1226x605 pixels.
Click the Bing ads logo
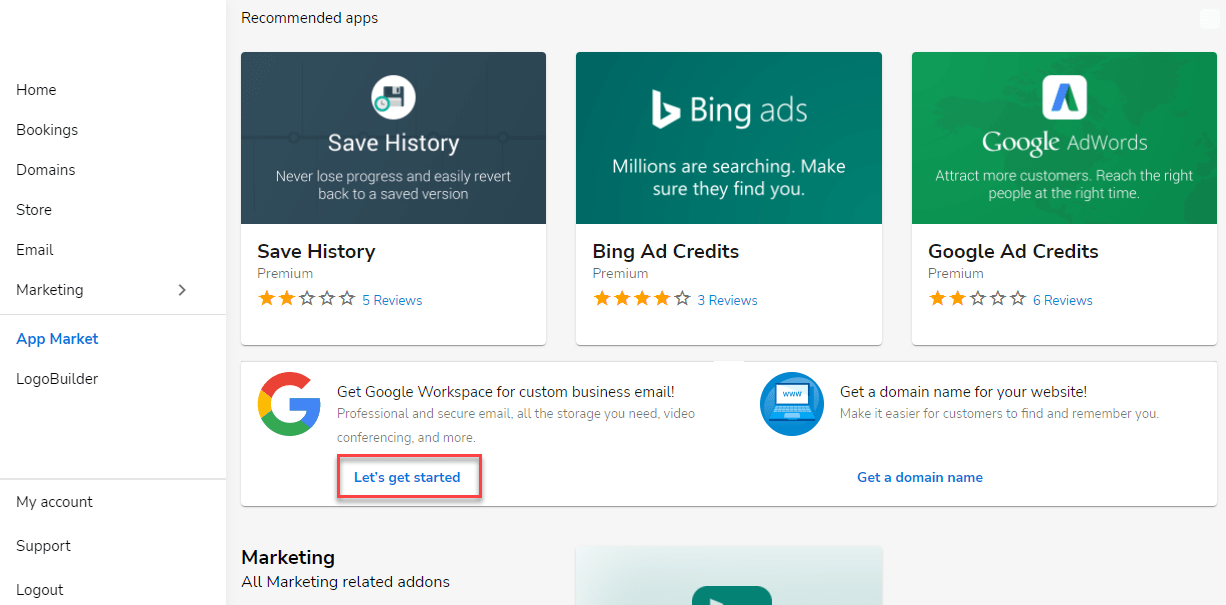(729, 109)
